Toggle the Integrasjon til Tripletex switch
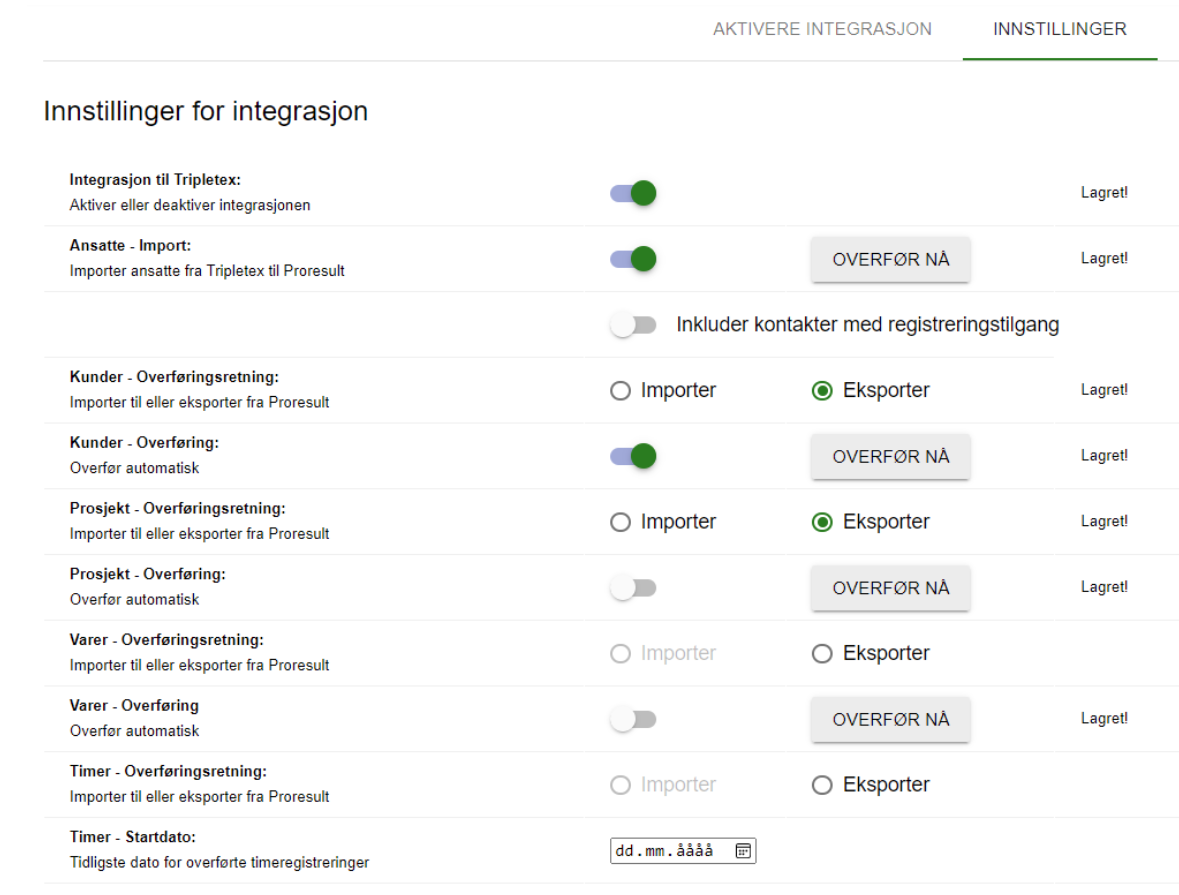Screen dimensions: 1179x895 [x=633, y=193]
